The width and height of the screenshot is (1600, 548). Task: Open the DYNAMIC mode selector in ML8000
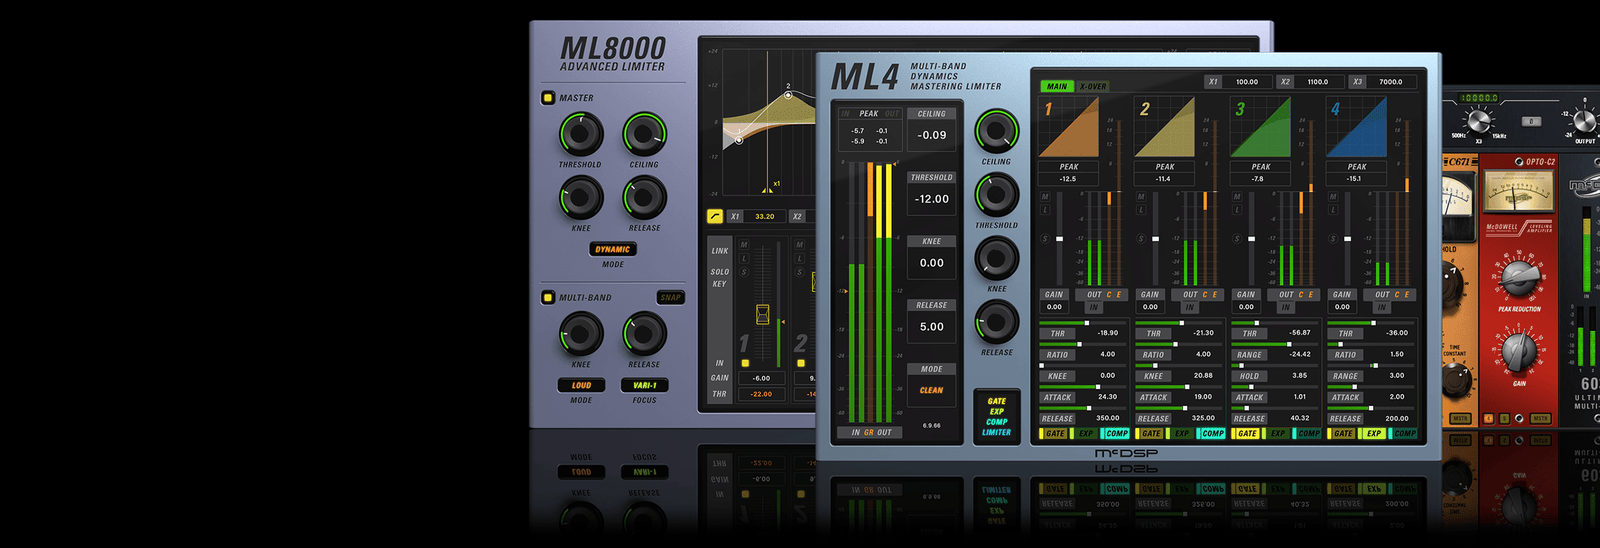[x=613, y=250]
